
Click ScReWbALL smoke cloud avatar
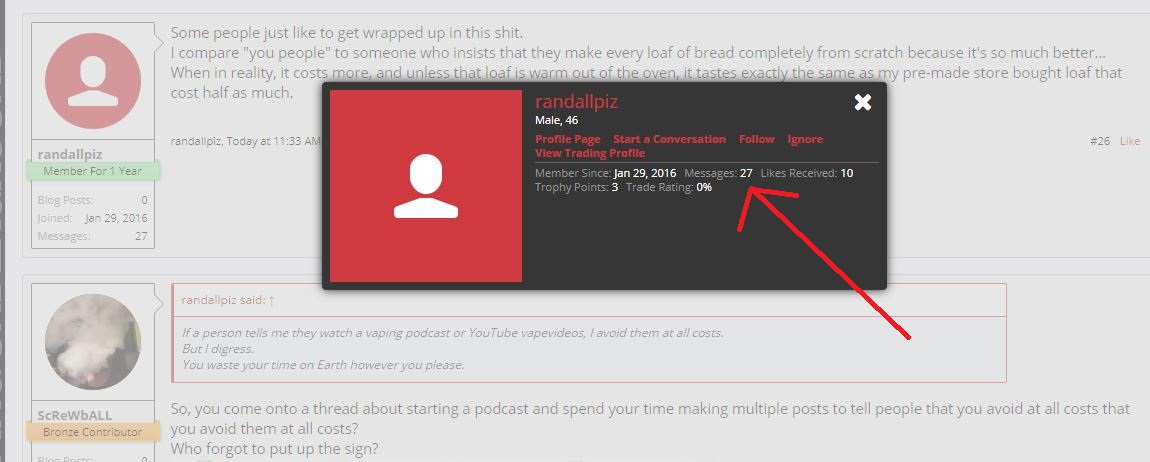point(92,342)
